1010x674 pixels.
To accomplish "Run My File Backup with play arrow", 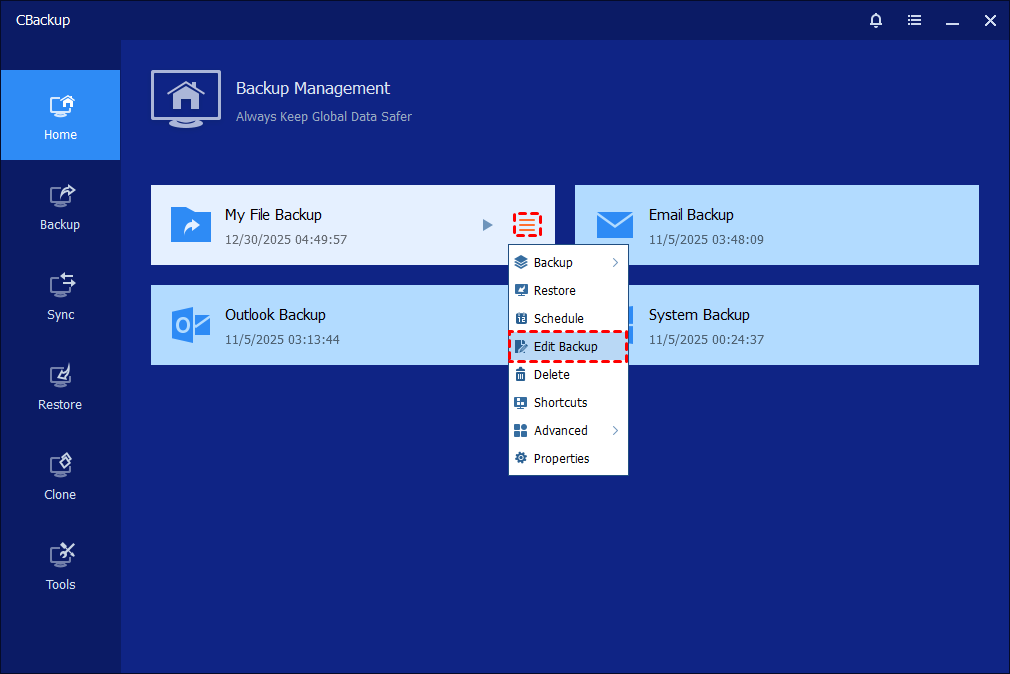I will coord(488,225).
